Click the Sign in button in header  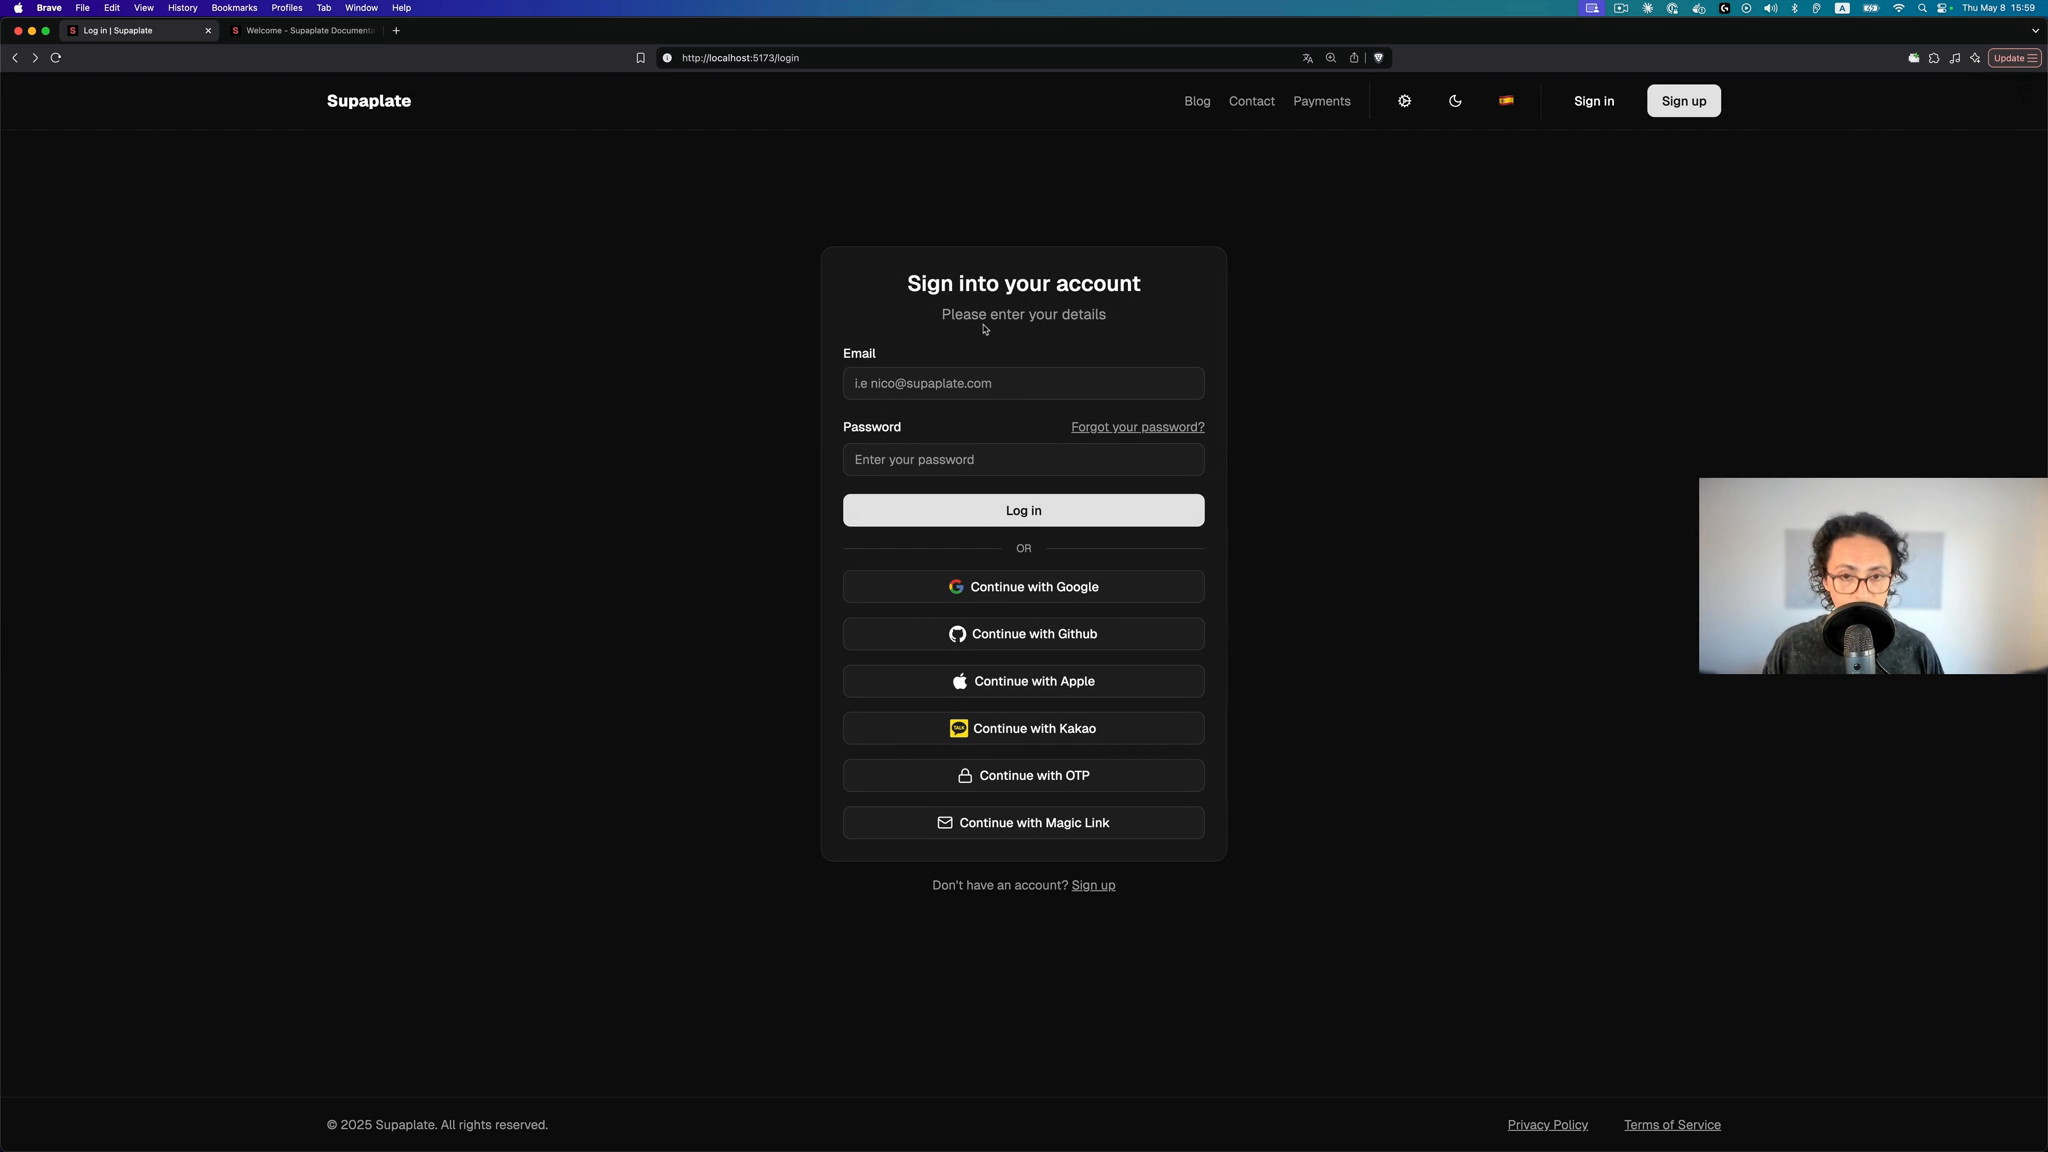1593,101
